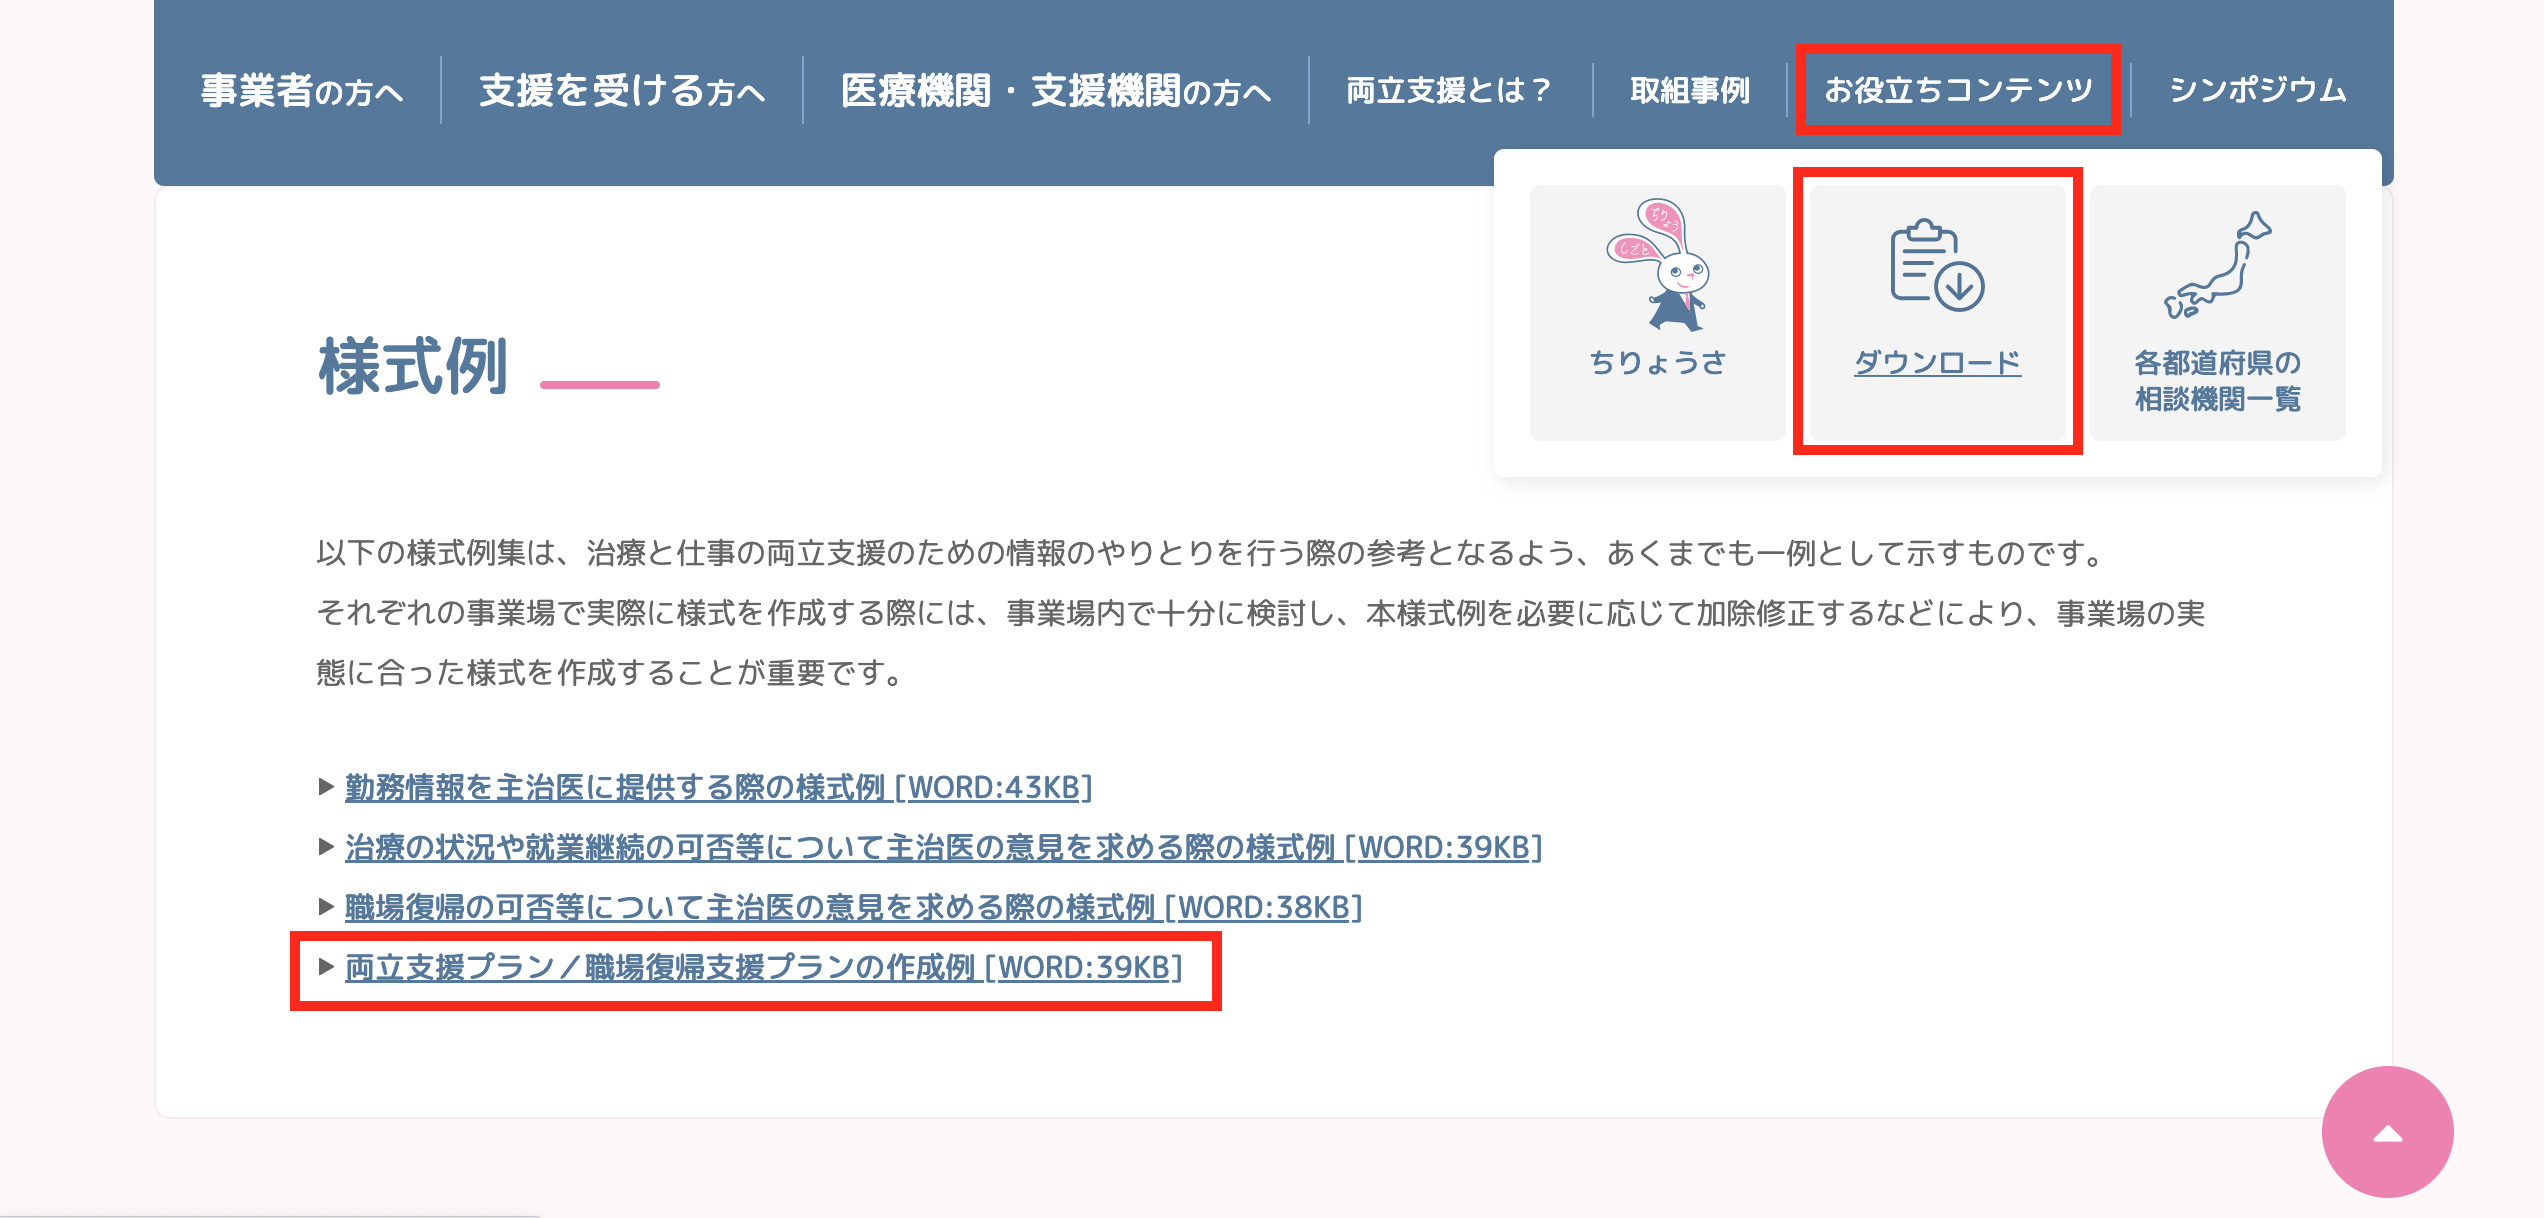Image resolution: width=2544 pixels, height=1218 pixels.
Task: Open 医療機関・支援機関の方へ menu
Action: (1056, 90)
